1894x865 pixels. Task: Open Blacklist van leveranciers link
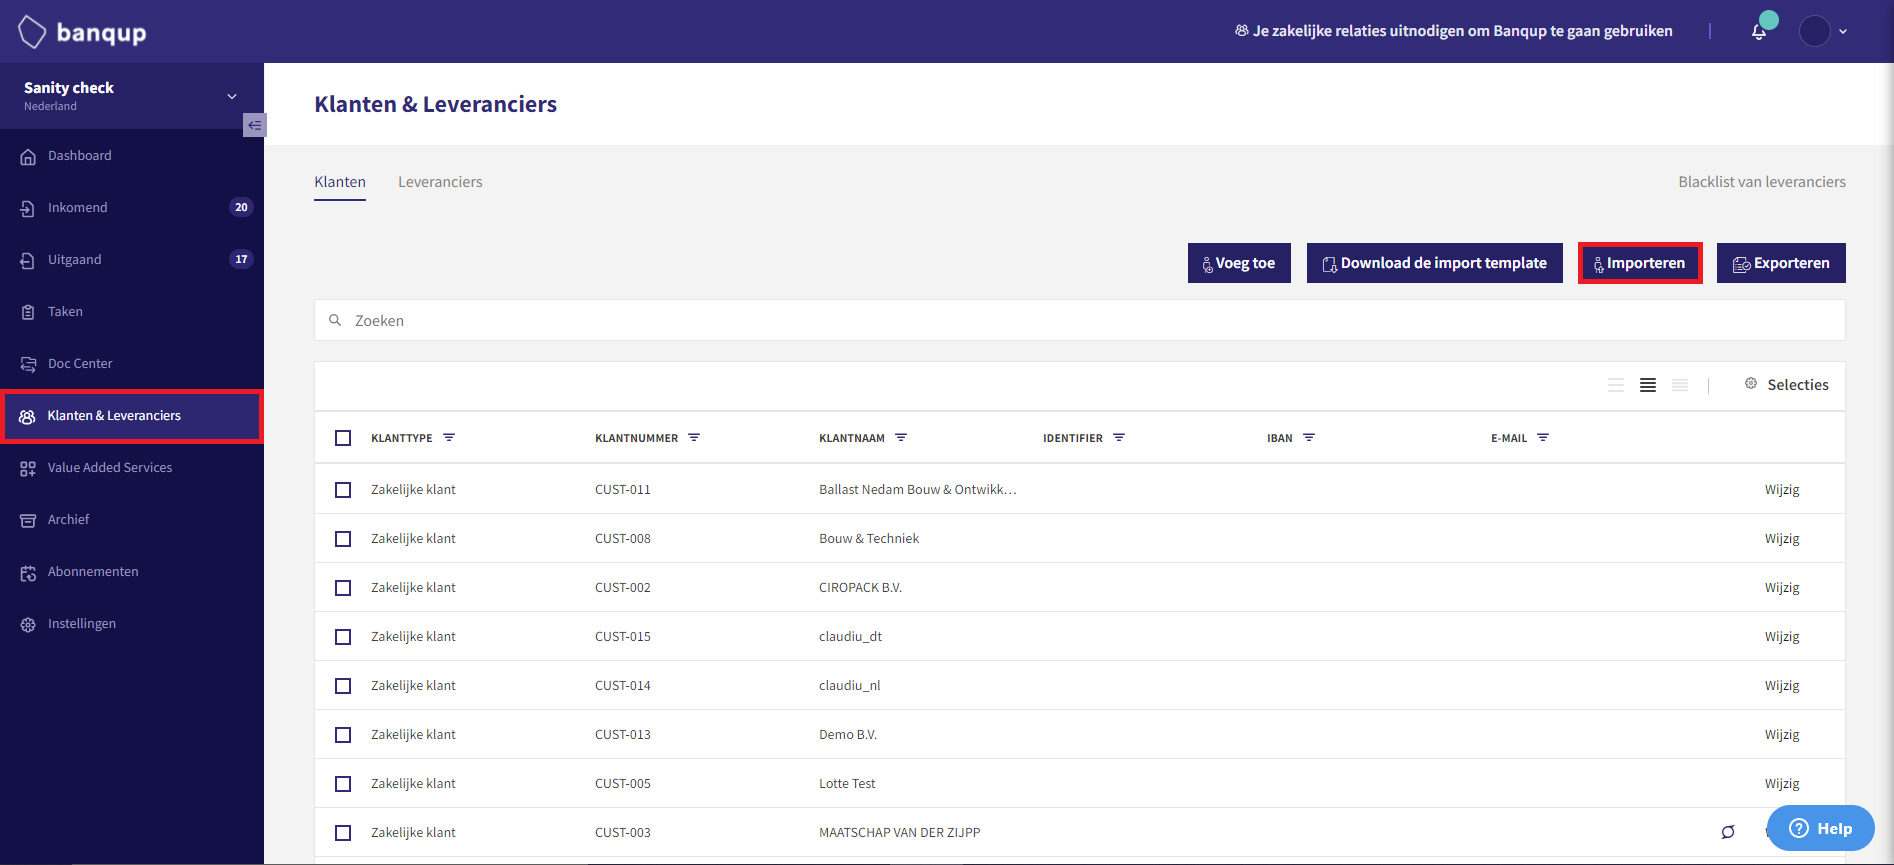click(x=1762, y=182)
